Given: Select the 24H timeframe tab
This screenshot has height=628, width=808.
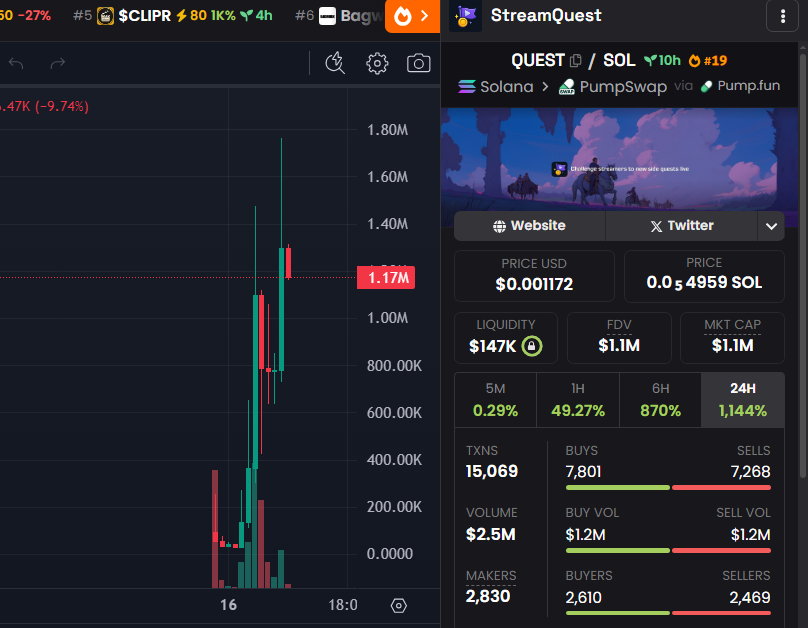Looking at the screenshot, I should 743,400.
